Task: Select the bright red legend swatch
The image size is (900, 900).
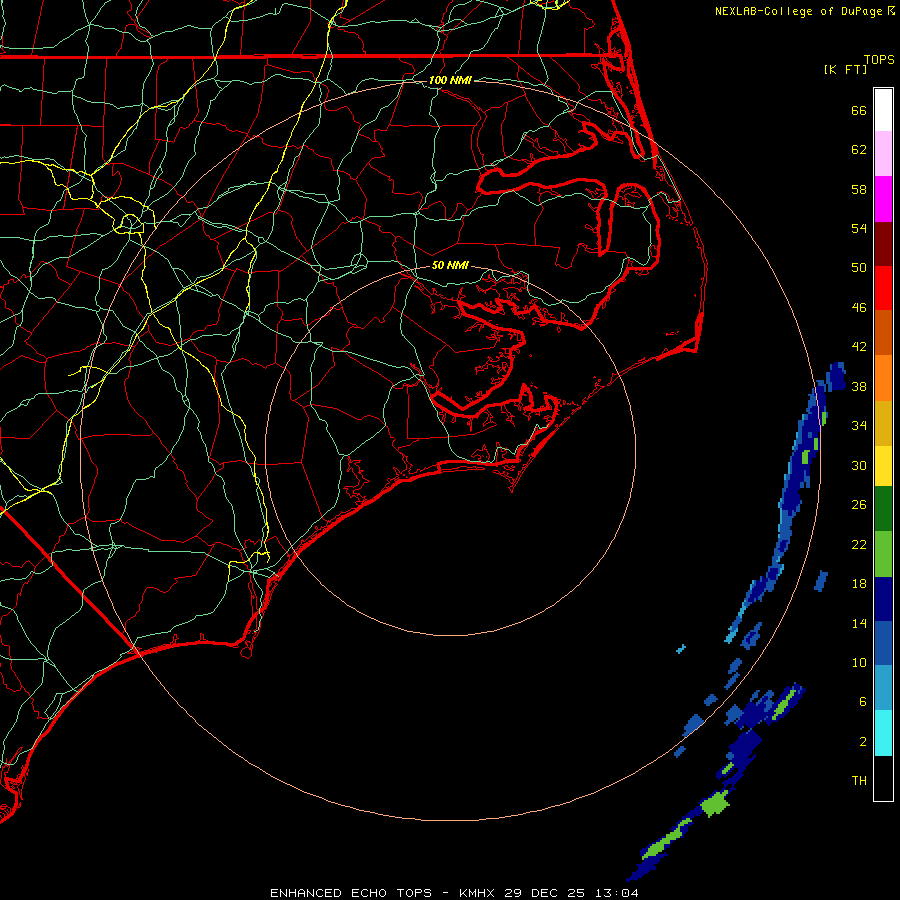Action: (883, 288)
